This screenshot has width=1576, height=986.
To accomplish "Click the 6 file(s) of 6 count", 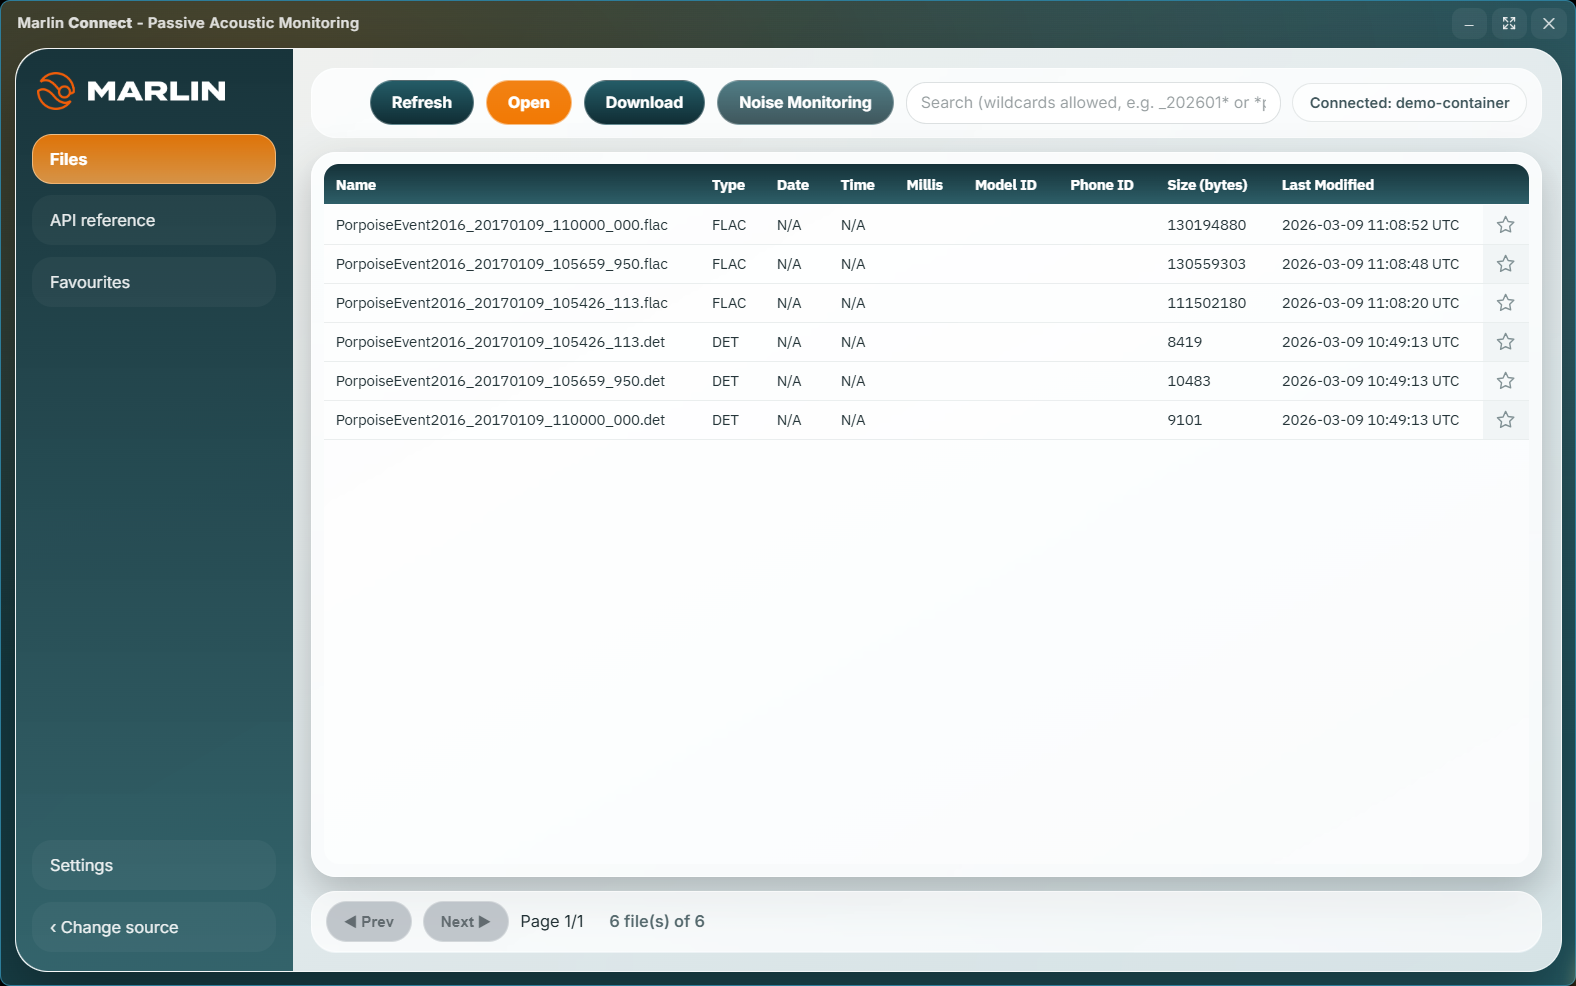I will coord(657,921).
